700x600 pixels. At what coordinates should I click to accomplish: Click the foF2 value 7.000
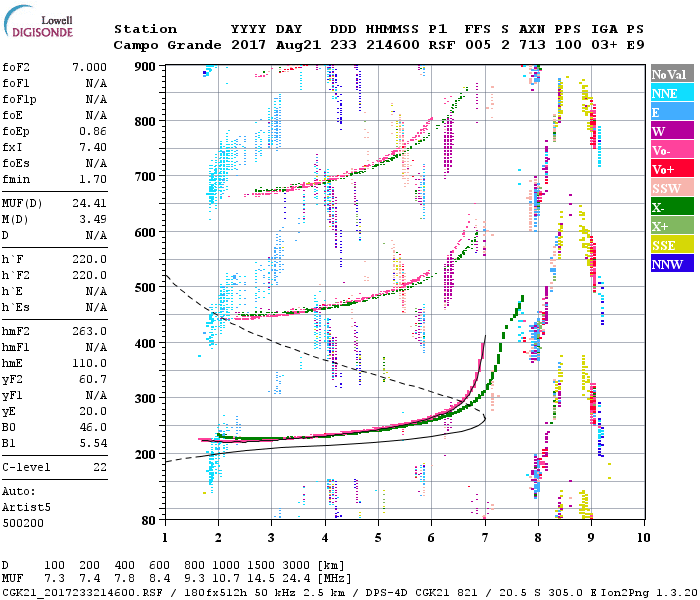pyautogui.click(x=89, y=65)
